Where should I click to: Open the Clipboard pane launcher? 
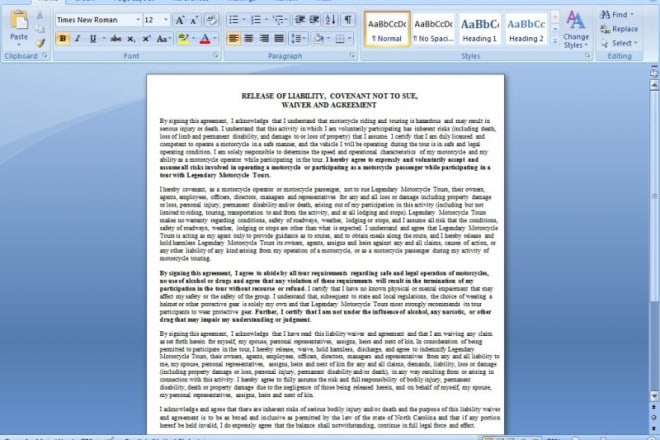[45, 56]
